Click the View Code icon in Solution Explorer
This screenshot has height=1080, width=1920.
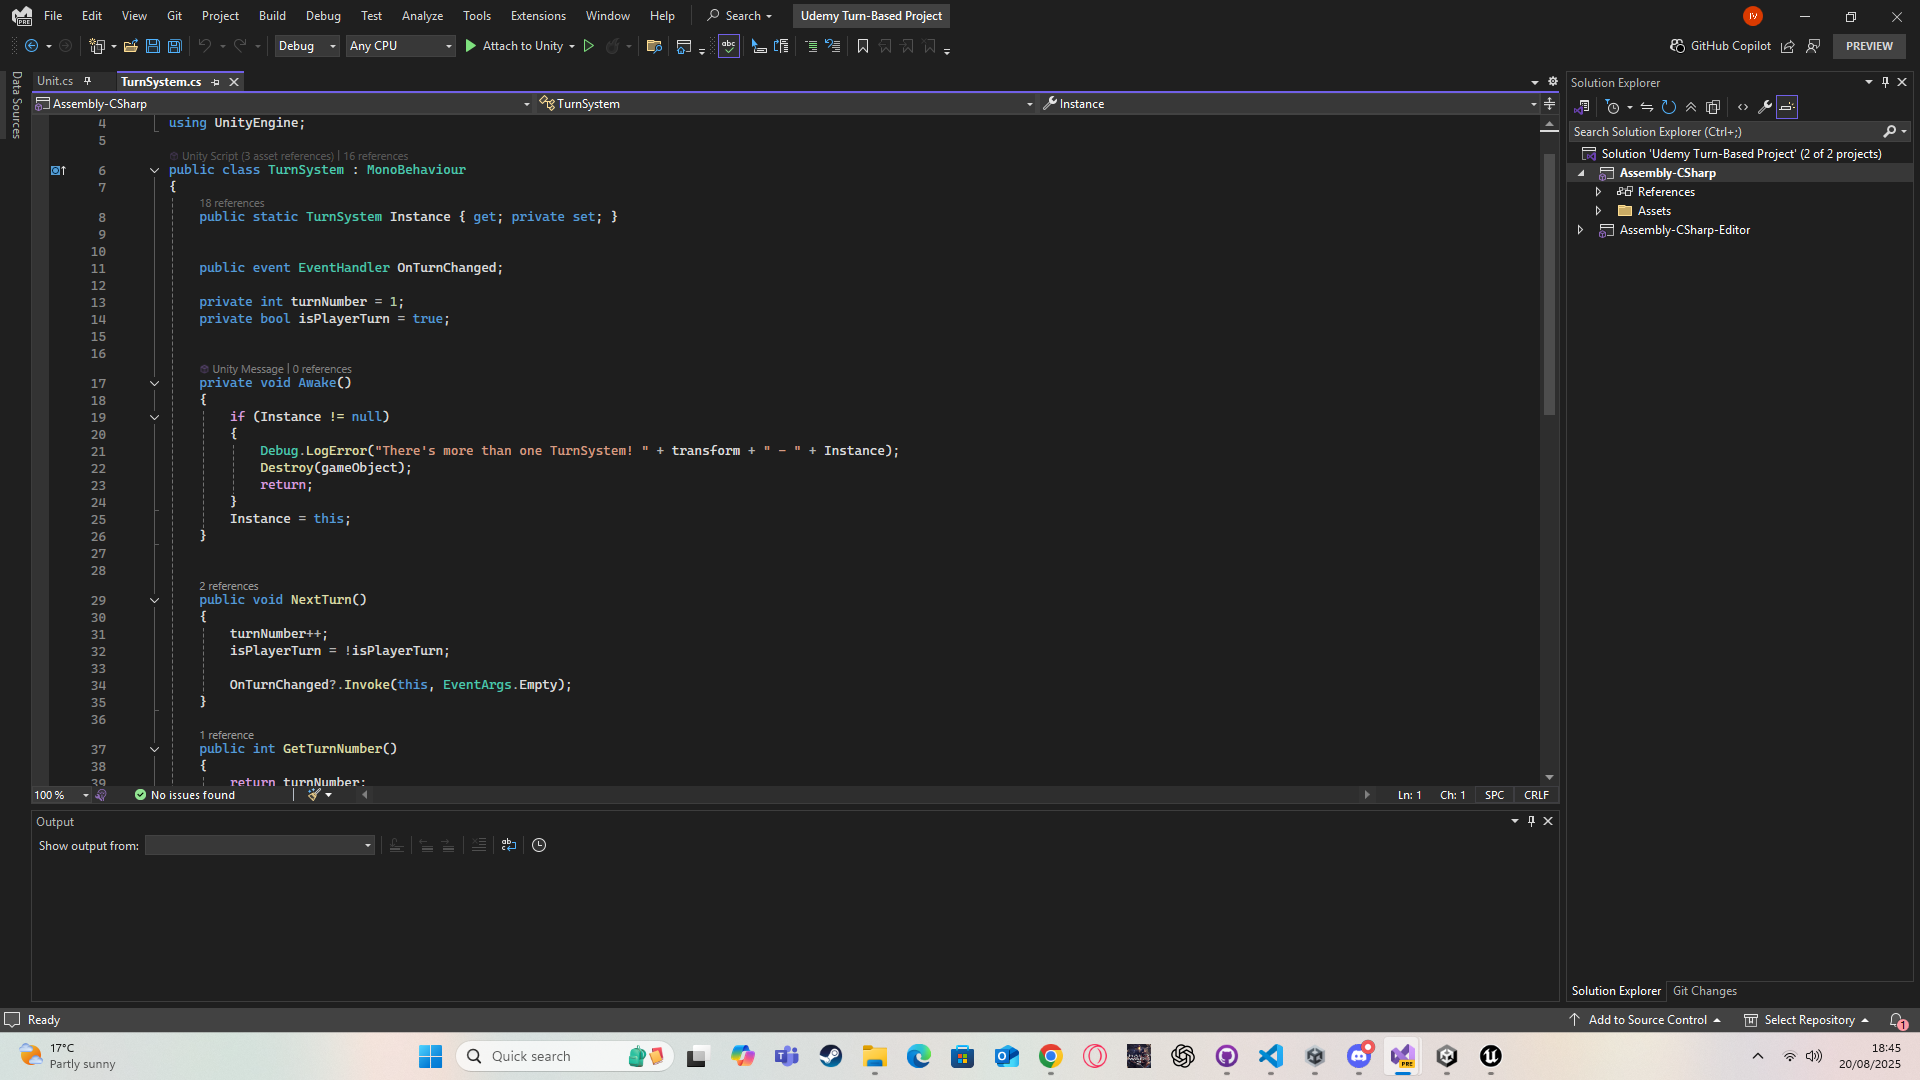(1743, 107)
